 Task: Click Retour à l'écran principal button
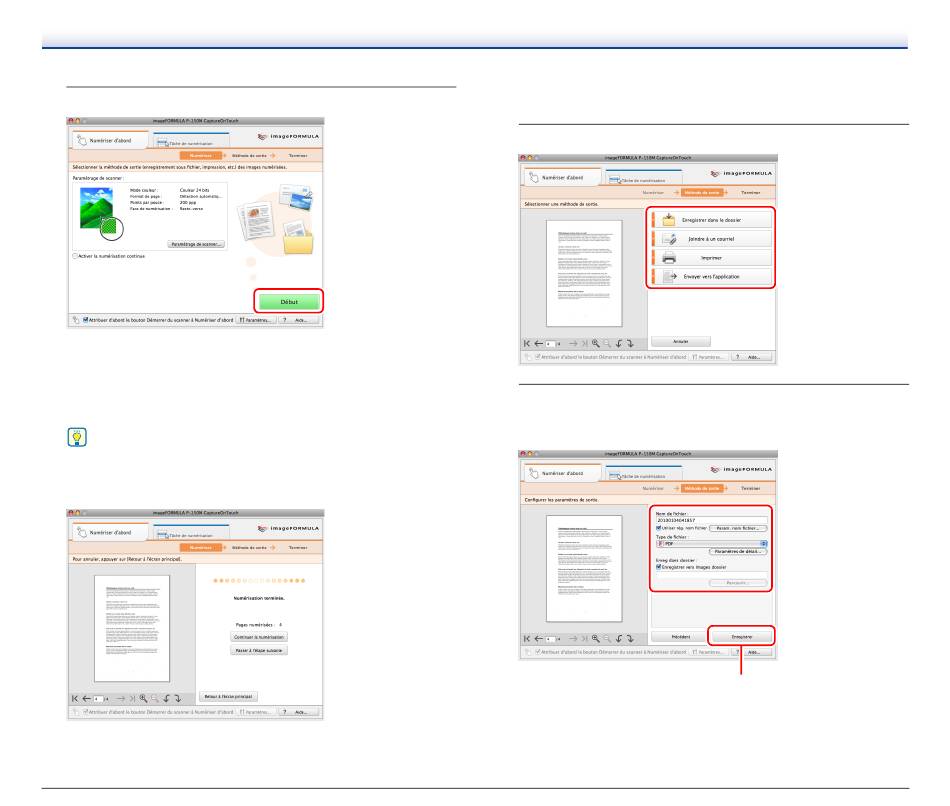point(230,695)
